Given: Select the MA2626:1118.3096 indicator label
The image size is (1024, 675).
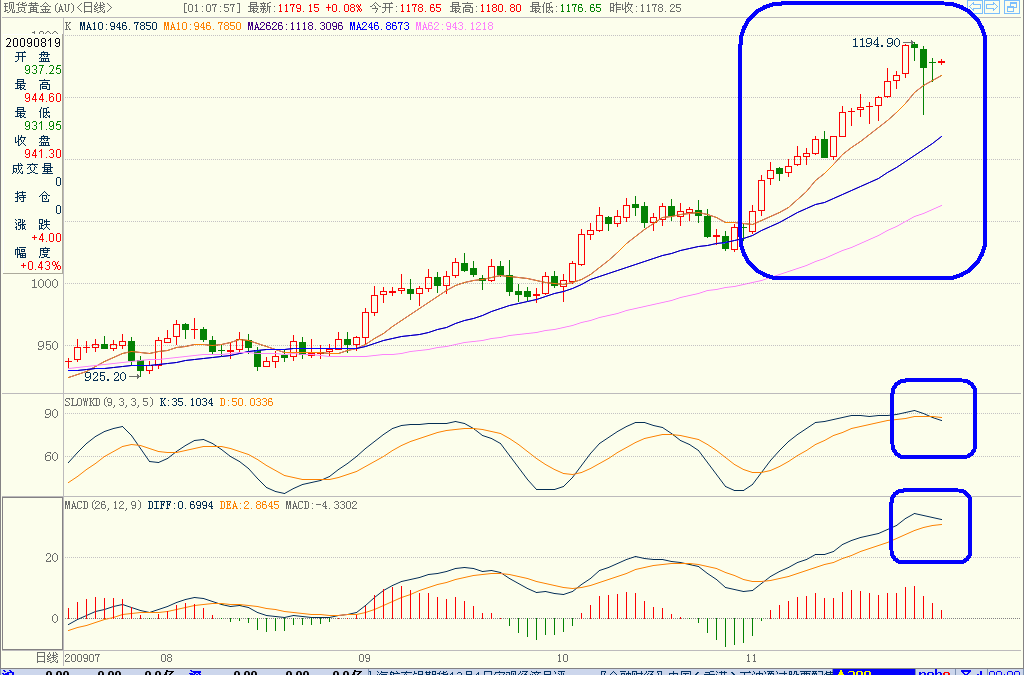Looking at the screenshot, I should (x=295, y=27).
